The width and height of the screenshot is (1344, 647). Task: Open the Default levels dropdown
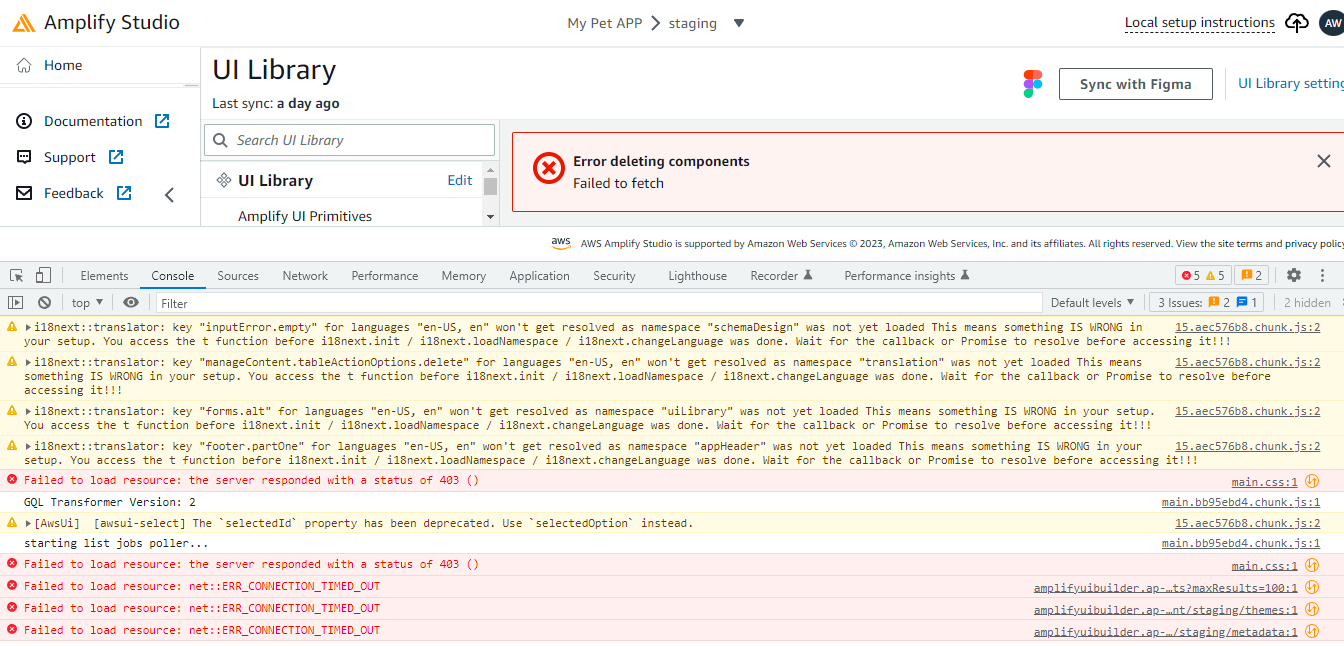click(1093, 303)
